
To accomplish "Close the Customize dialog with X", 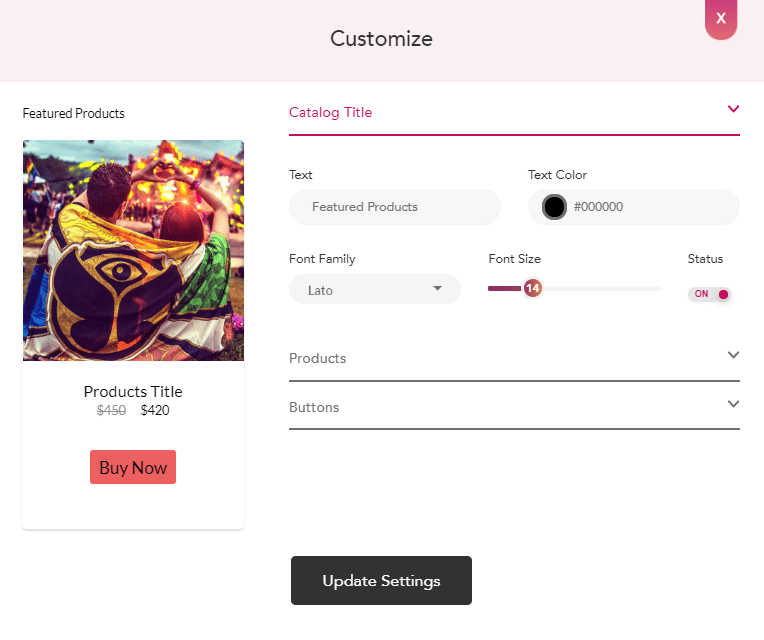I will (x=721, y=18).
